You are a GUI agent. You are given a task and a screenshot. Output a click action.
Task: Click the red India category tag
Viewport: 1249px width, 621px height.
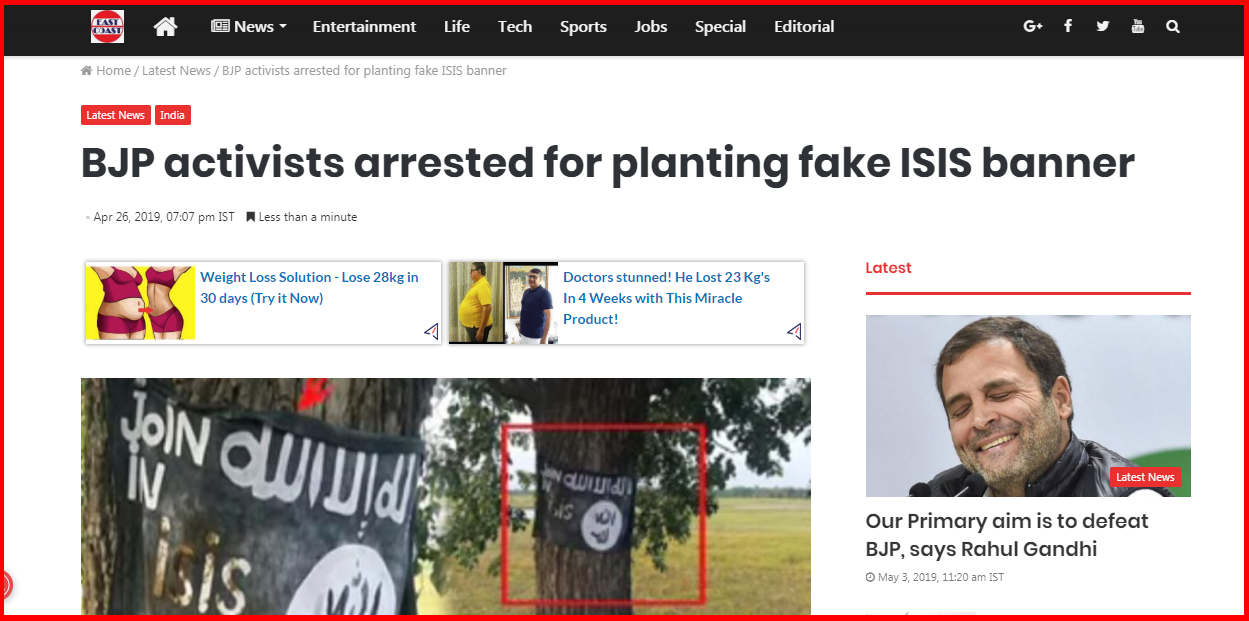(x=172, y=115)
